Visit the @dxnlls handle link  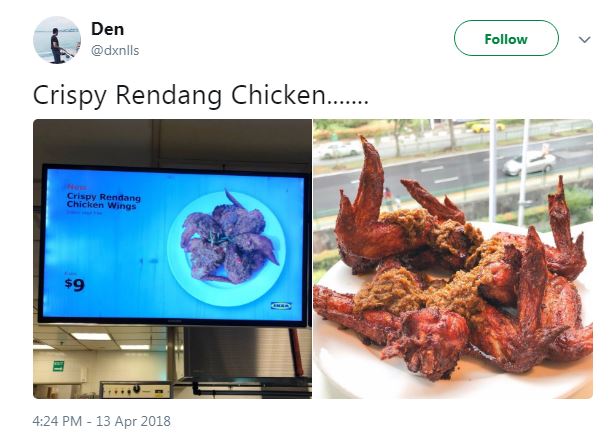115,50
